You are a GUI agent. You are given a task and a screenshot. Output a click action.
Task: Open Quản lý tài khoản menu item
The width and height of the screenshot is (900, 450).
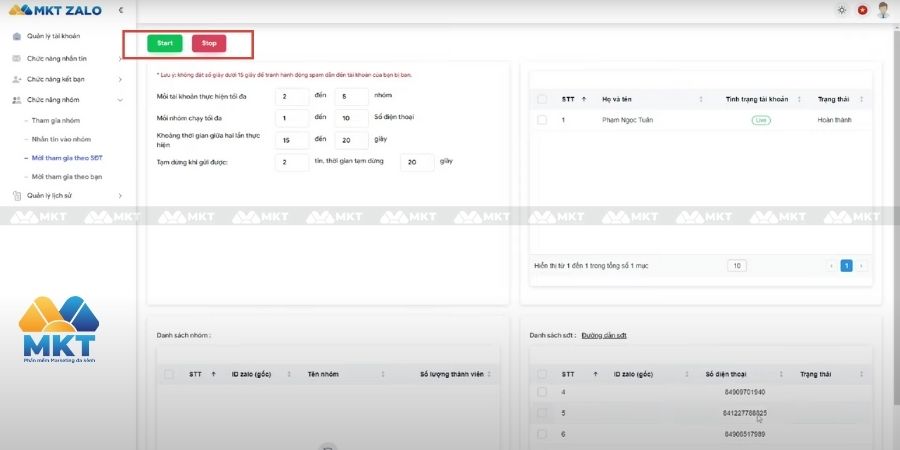tap(53, 36)
